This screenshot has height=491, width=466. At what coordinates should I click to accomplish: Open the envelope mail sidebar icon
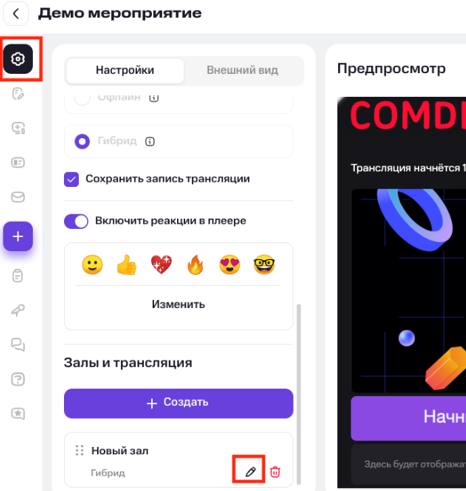18,197
